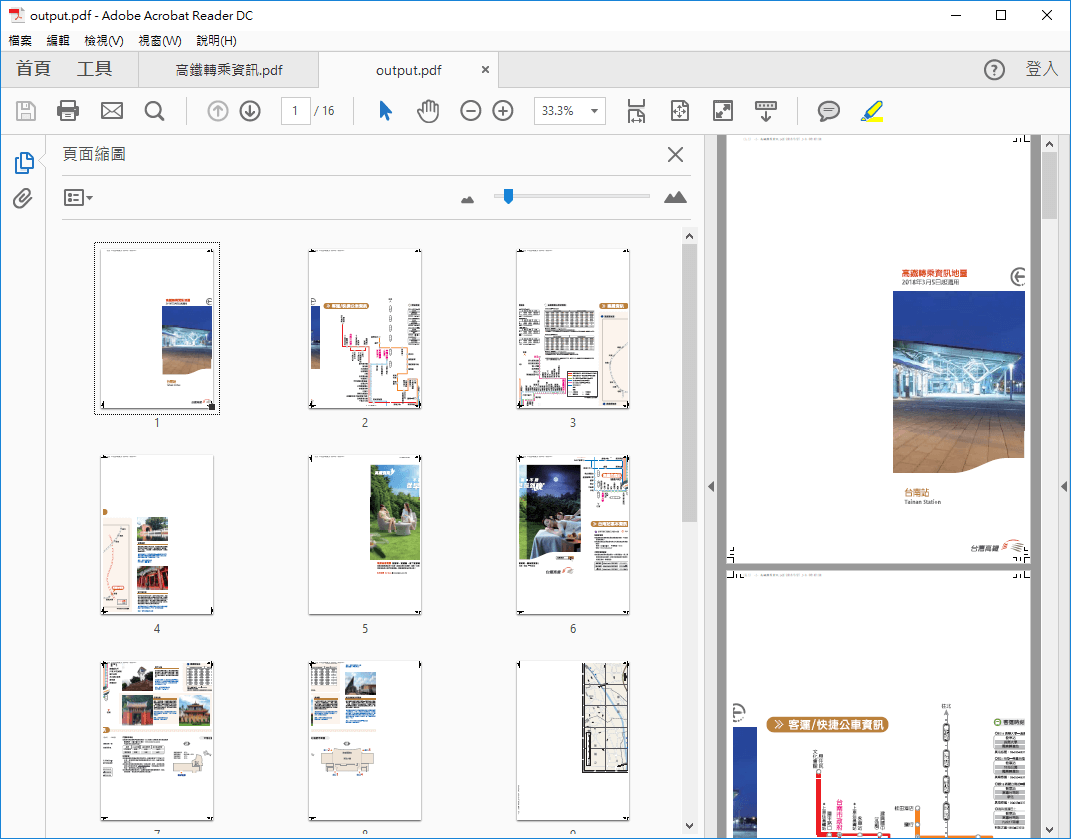The height and width of the screenshot is (839, 1071).
Task: Open thumbnail options dropdown menu
Action: point(79,198)
